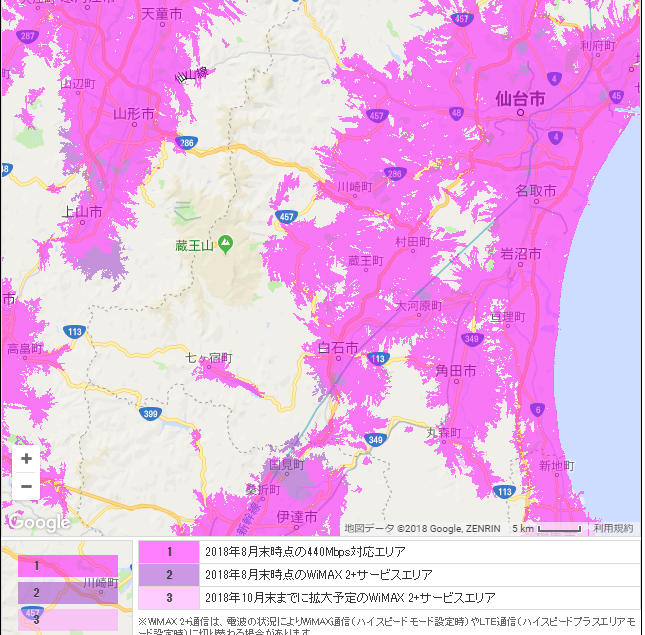Click the 2018年8月末時点のWiMAX 2+サービスエリア legend text

(319, 575)
